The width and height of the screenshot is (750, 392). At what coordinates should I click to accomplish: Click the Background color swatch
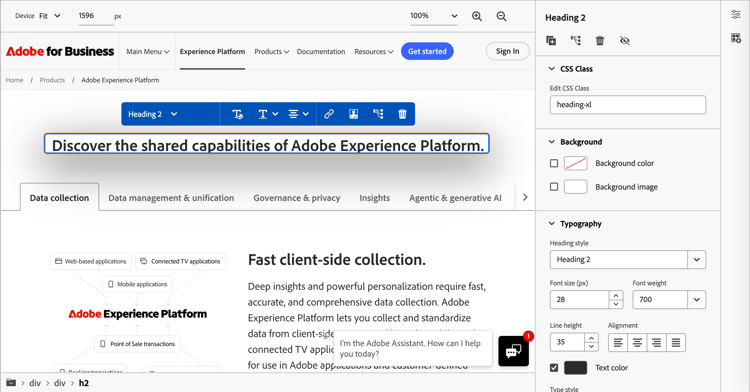click(576, 163)
